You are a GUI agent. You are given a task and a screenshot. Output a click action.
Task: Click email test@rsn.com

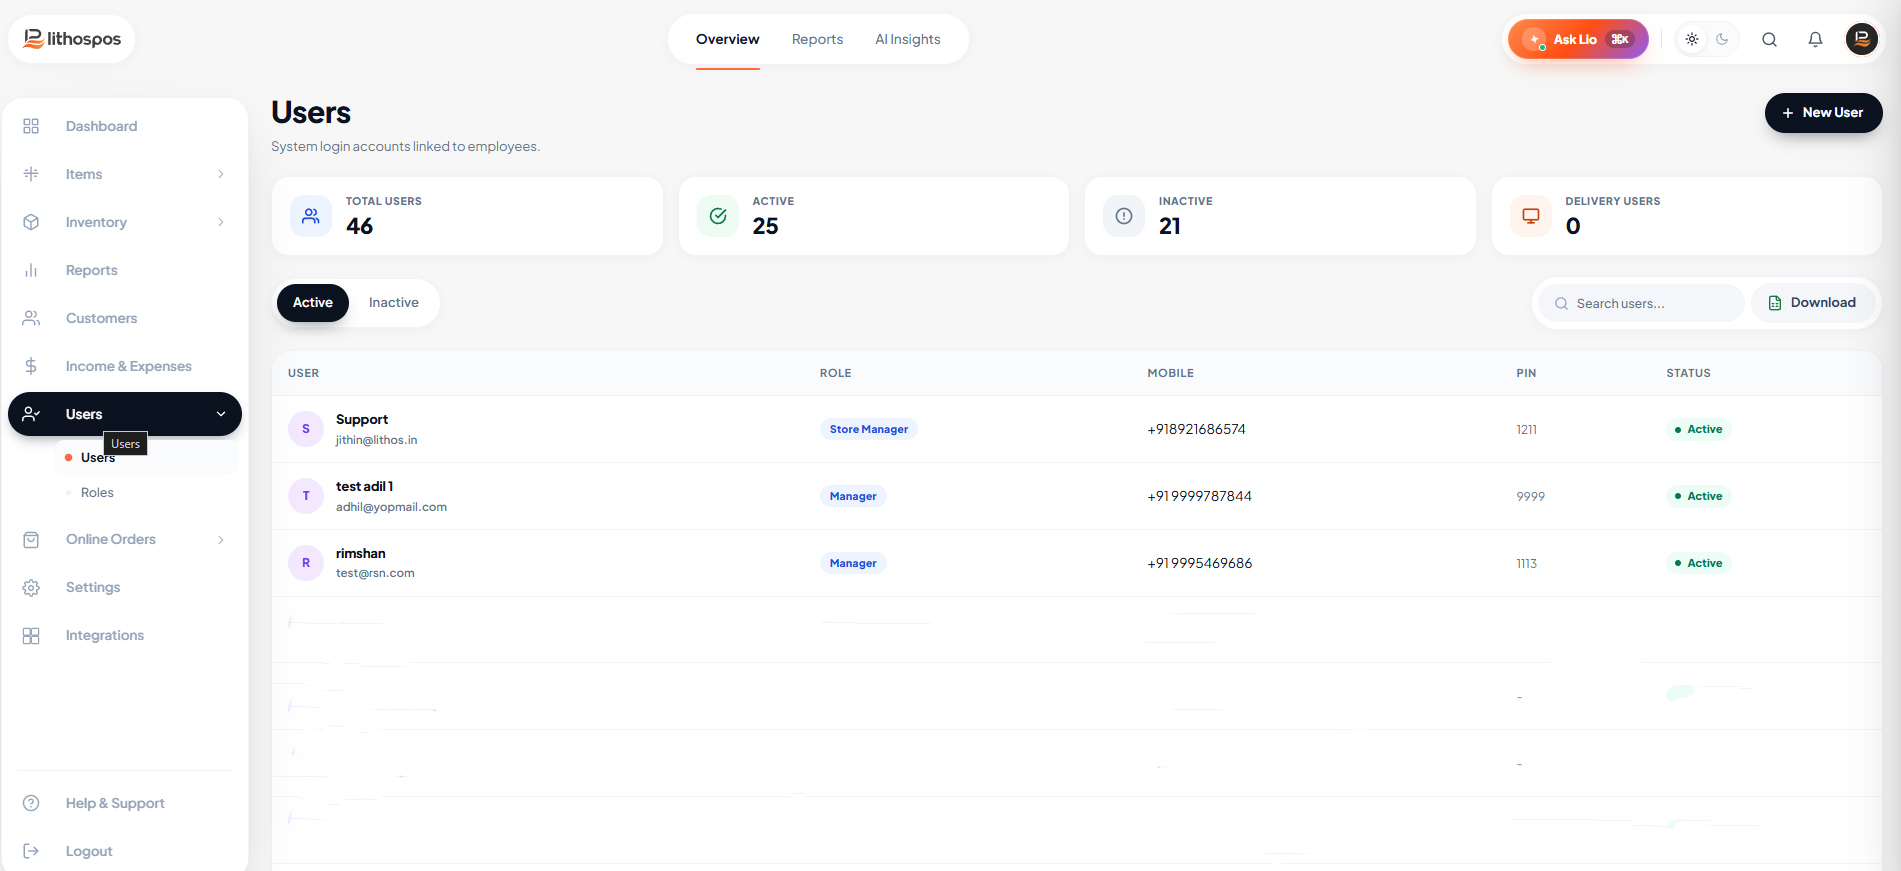point(375,573)
